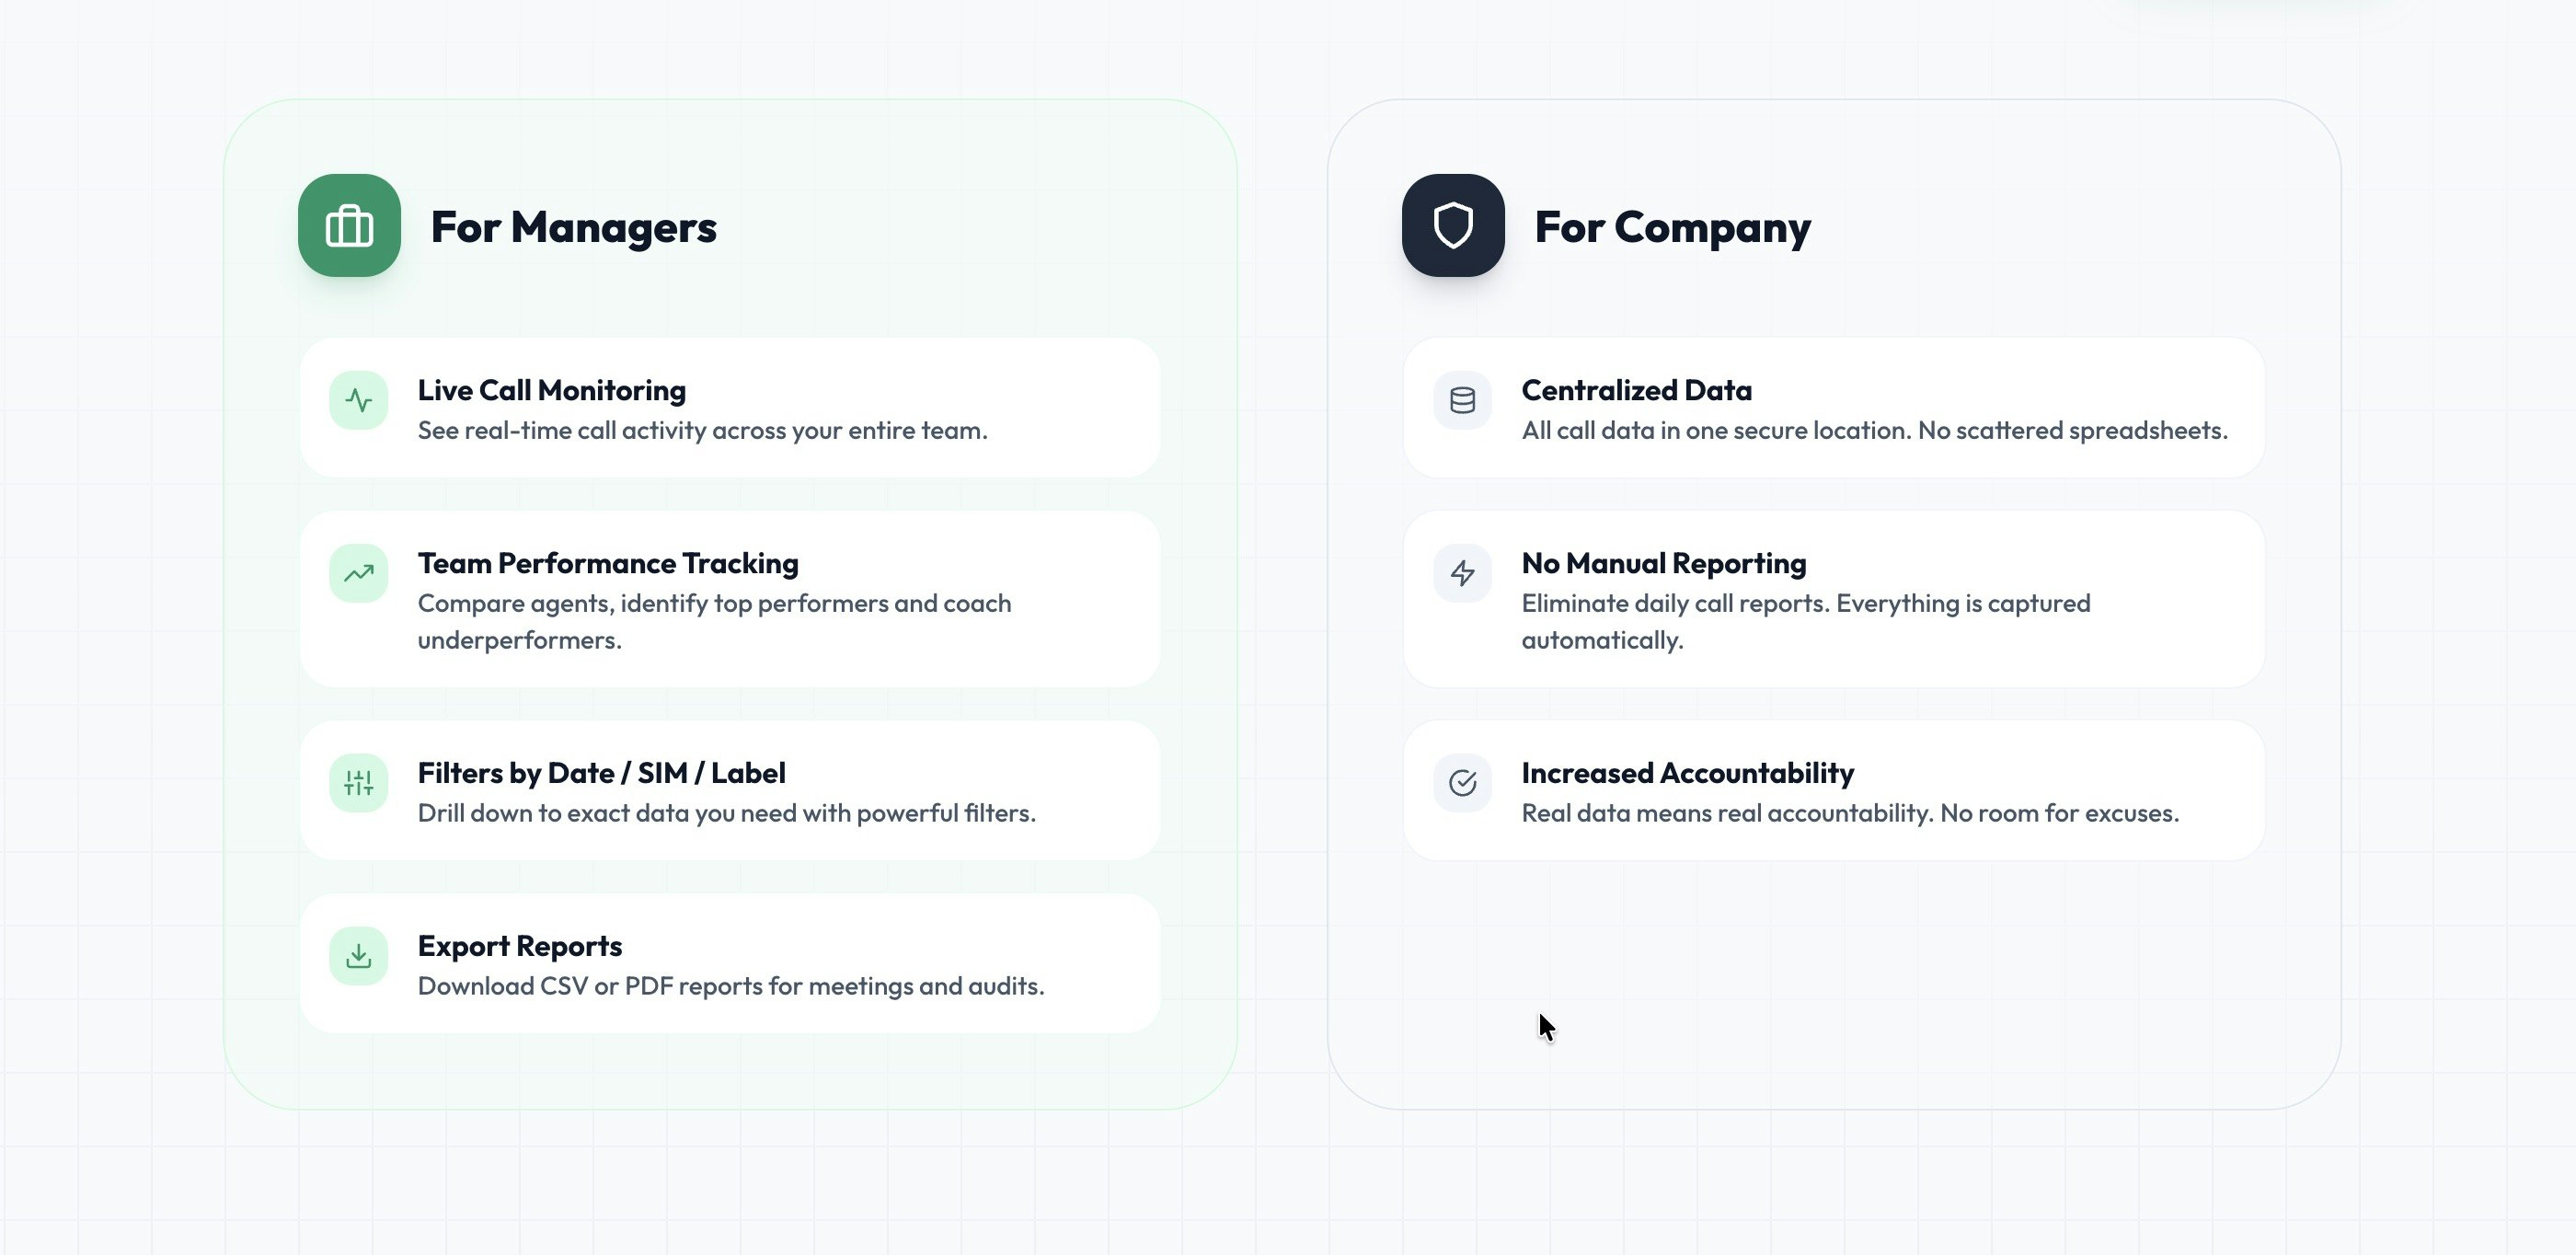2576x1255 pixels.
Task: Click the briefcase icon beside For Managers
Action: click(x=349, y=225)
